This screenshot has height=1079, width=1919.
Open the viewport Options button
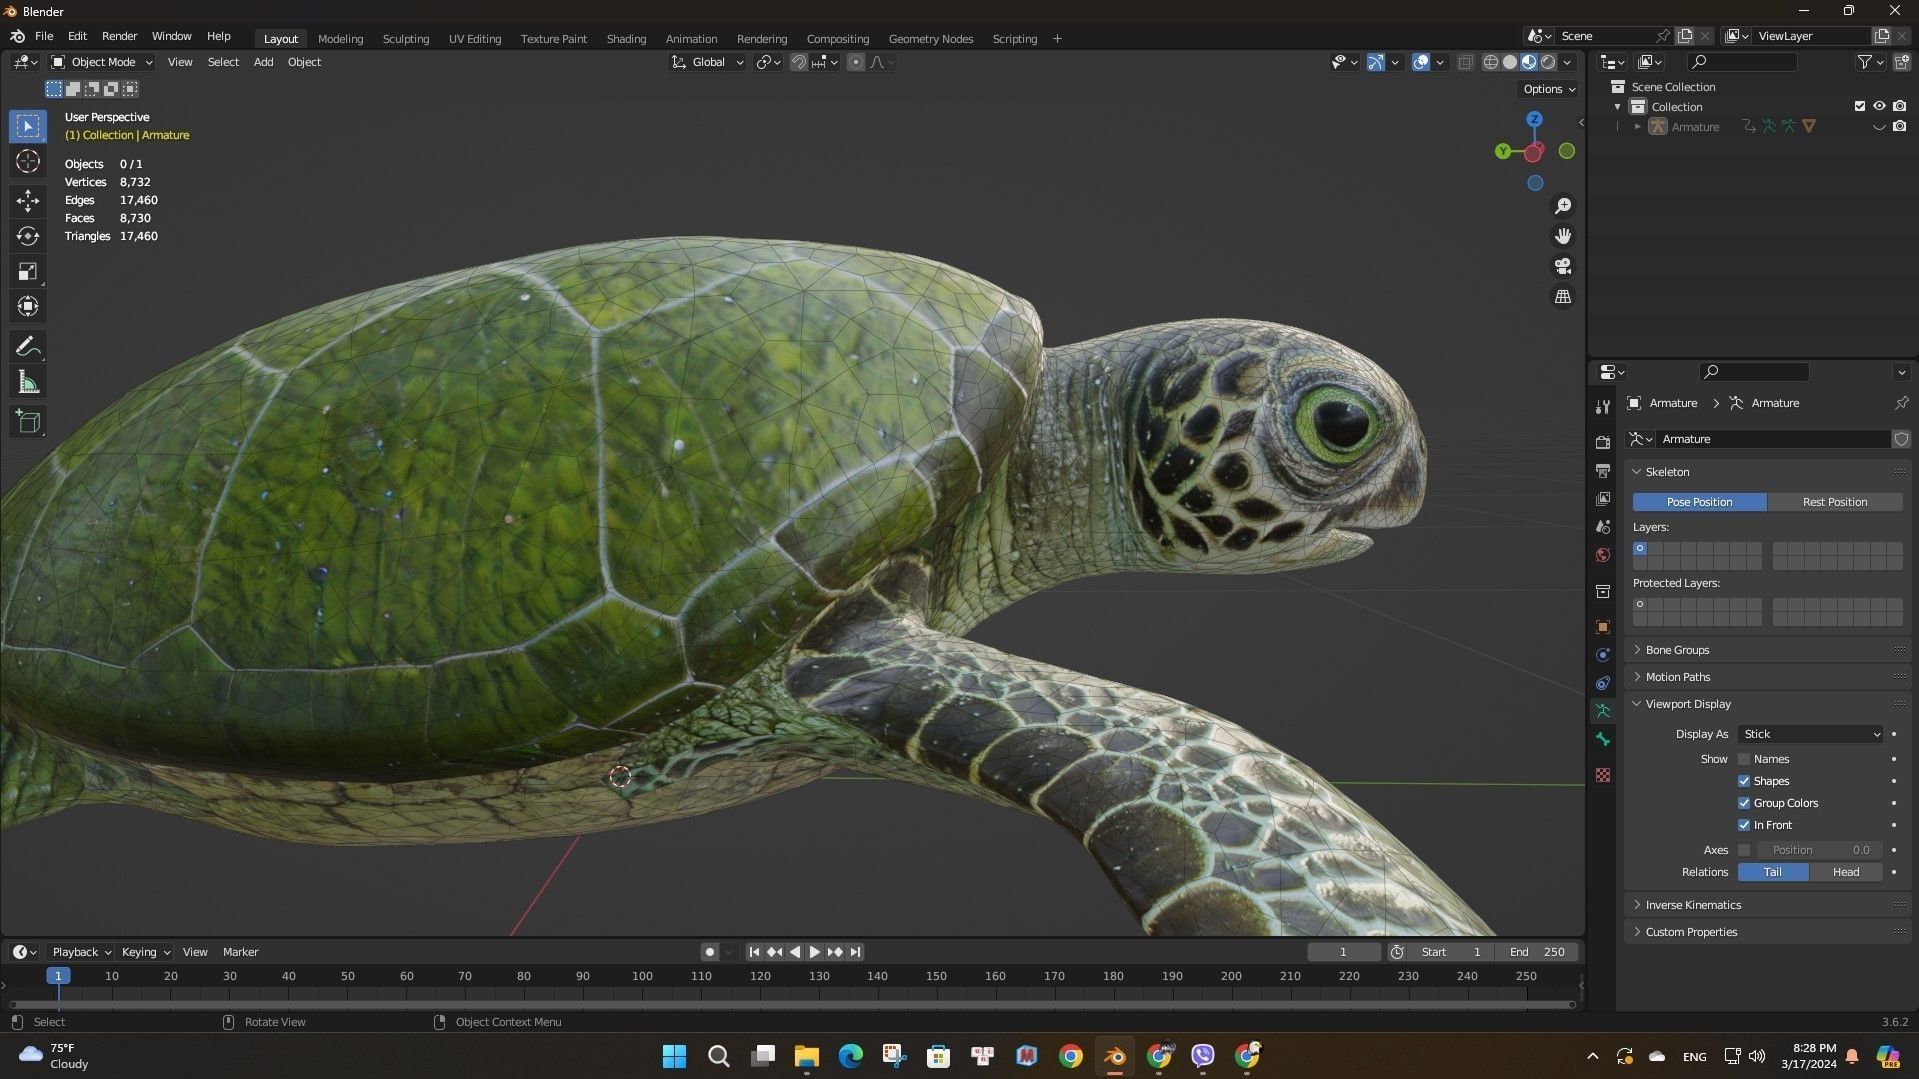tap(1549, 89)
